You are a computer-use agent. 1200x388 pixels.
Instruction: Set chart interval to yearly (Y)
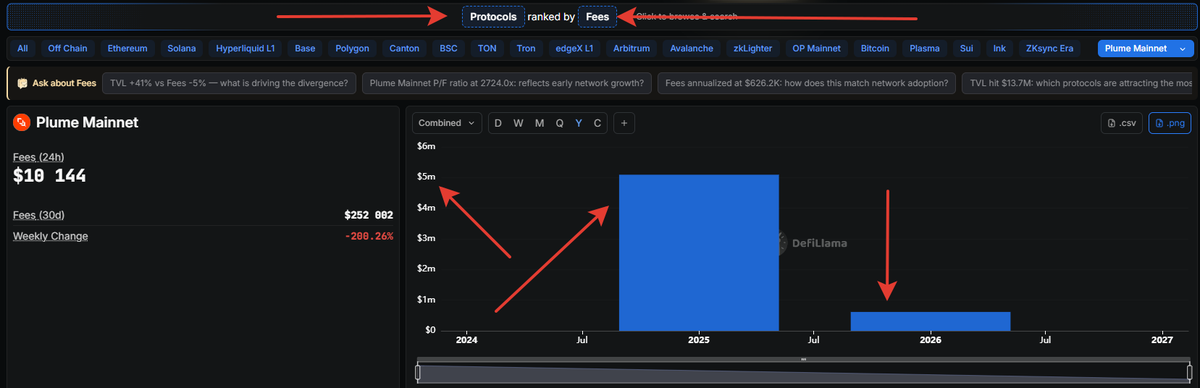(578, 123)
